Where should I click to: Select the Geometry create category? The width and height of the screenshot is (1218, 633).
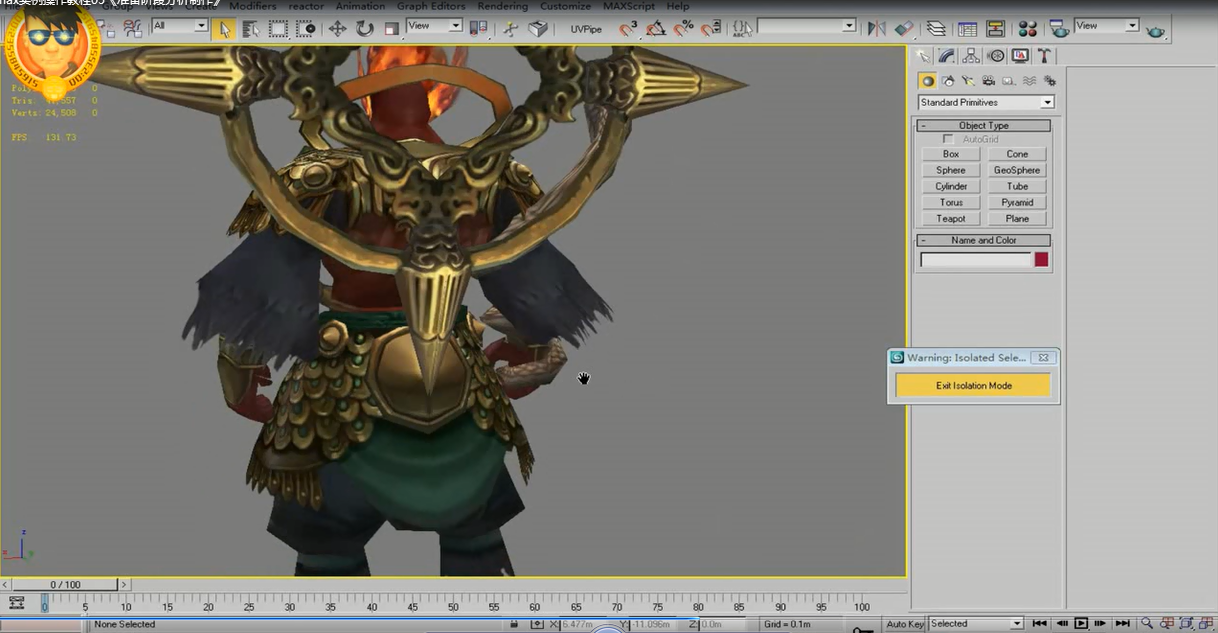coord(928,81)
